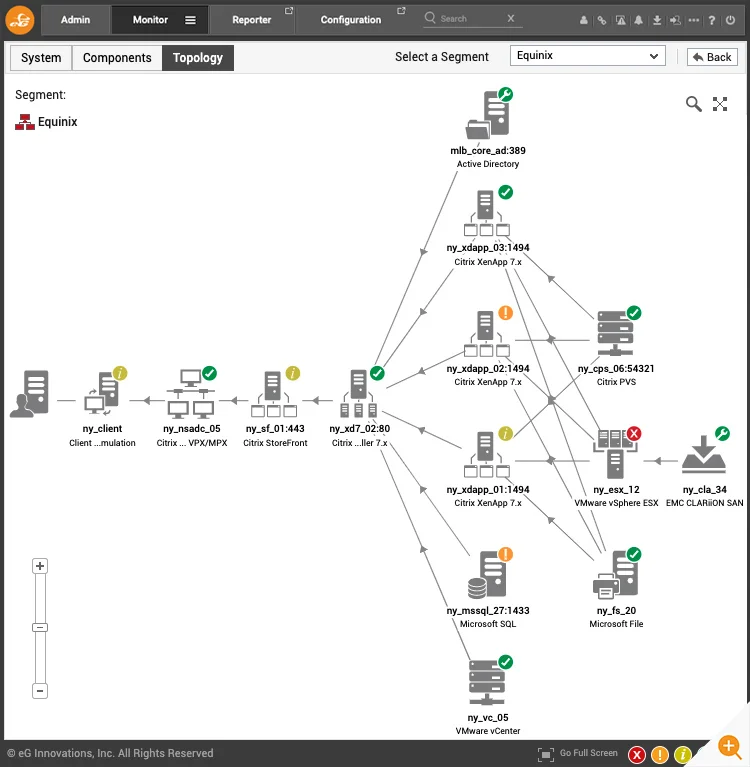Click the zoom slider handle
750x767 pixels.
[x=40, y=628]
